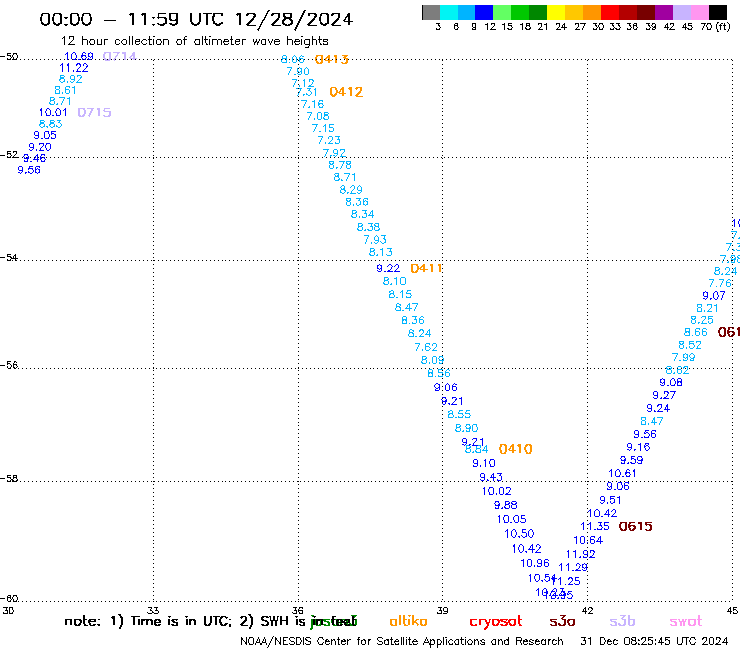Select wave height value 9.07
The image size is (740, 650).
714,296
